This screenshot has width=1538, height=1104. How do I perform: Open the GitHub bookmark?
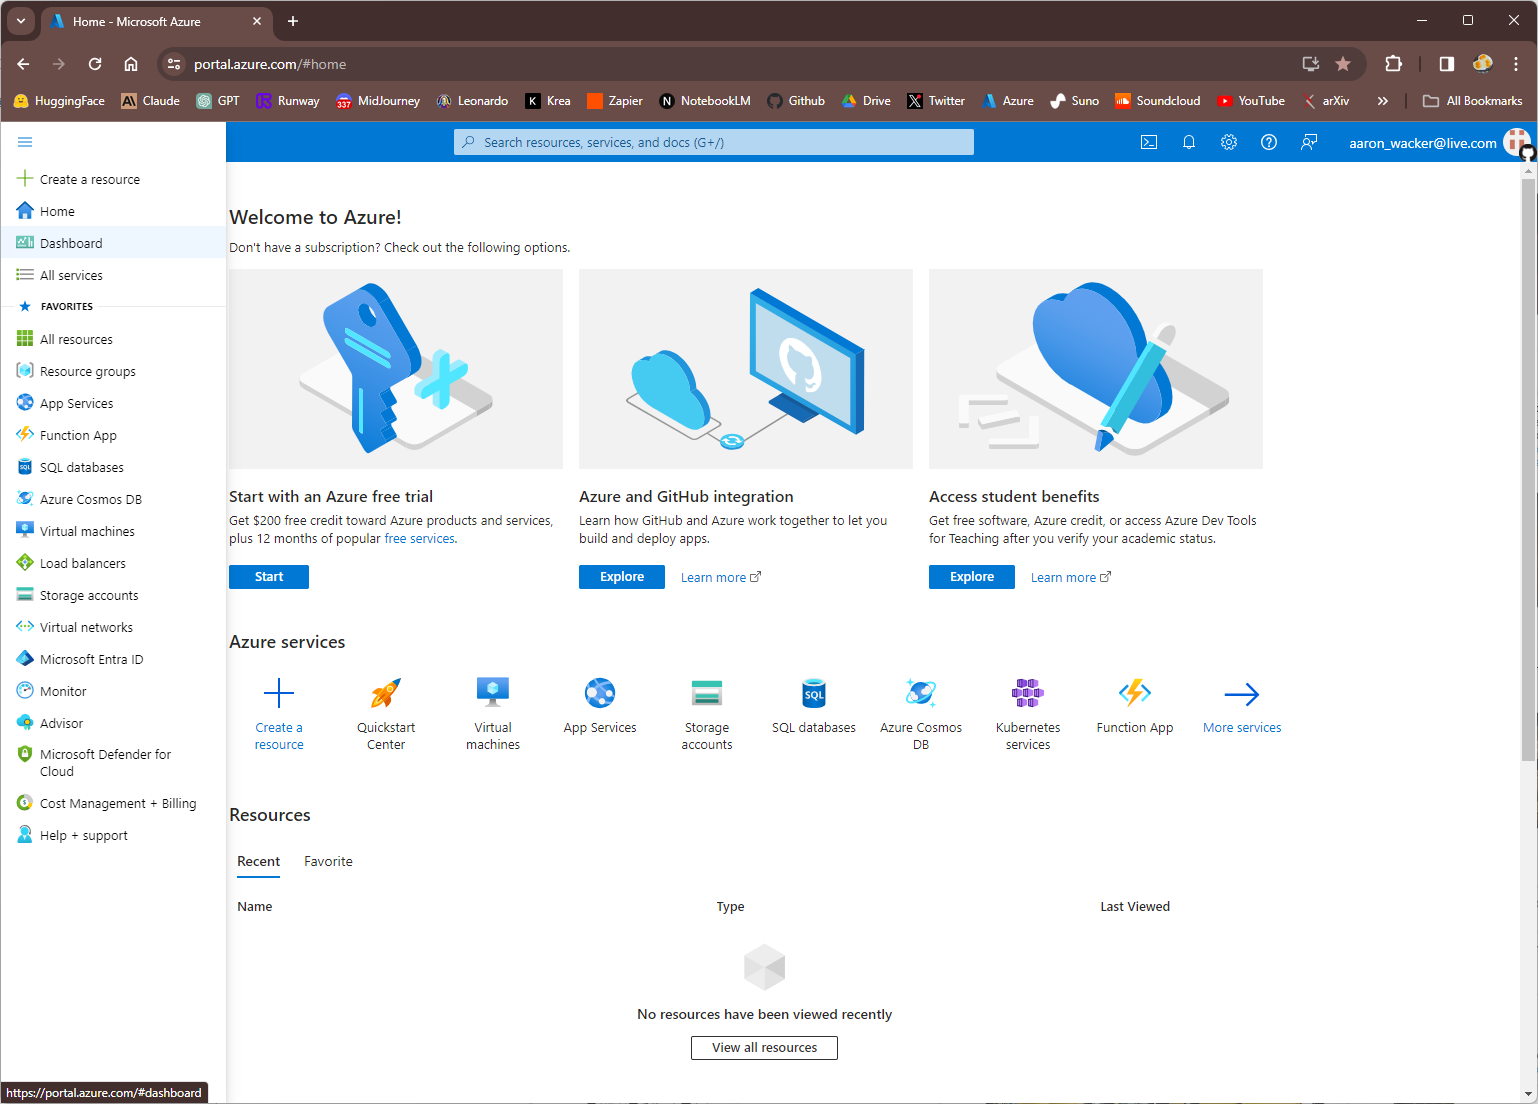[x=796, y=101]
